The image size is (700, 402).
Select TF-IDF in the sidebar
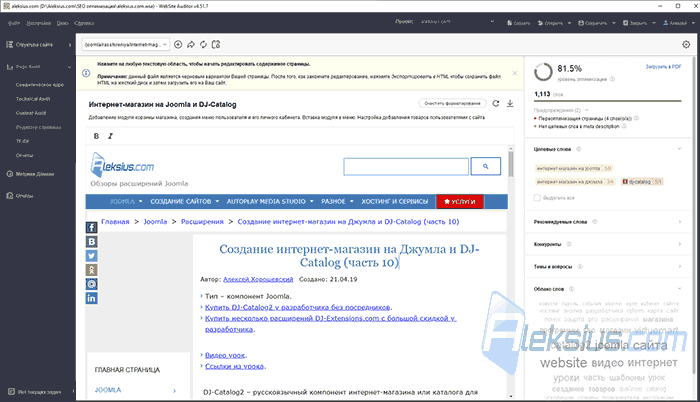pos(22,141)
